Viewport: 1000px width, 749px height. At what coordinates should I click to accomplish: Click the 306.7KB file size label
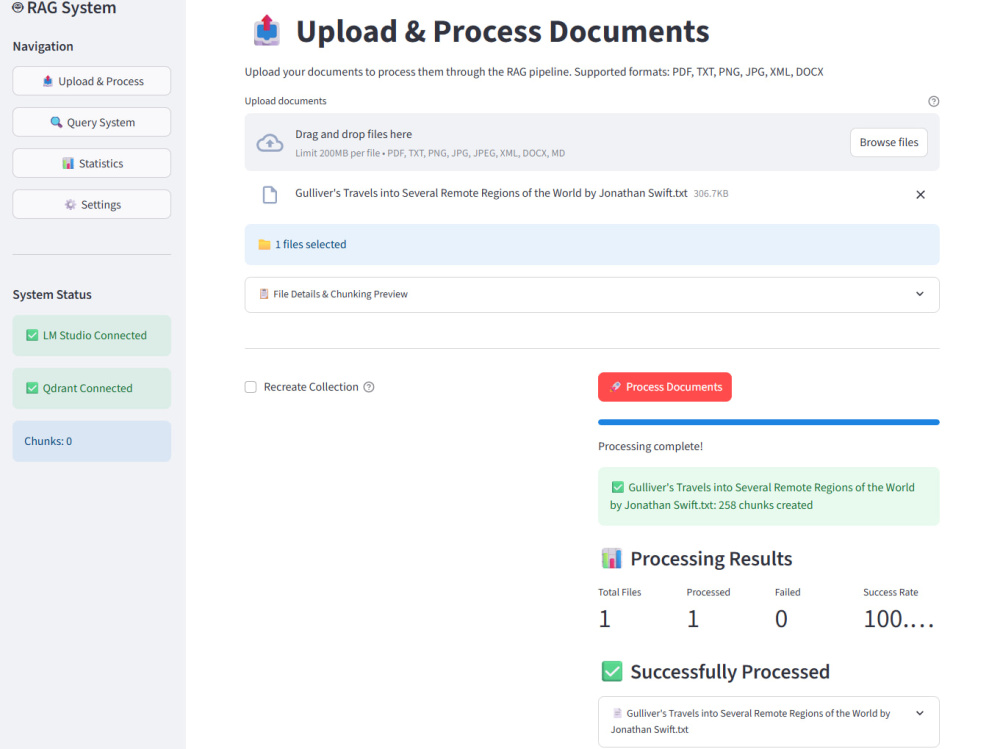pyautogui.click(x=710, y=193)
